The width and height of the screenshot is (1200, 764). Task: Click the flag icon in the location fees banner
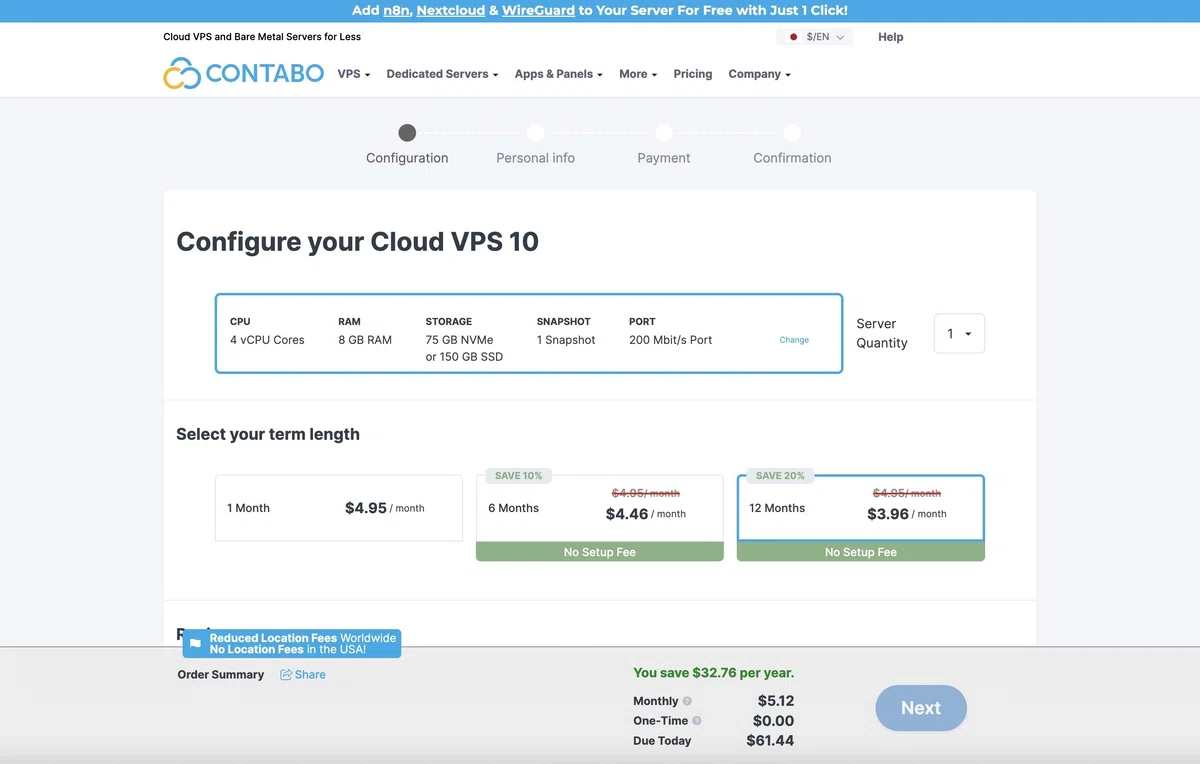point(196,643)
